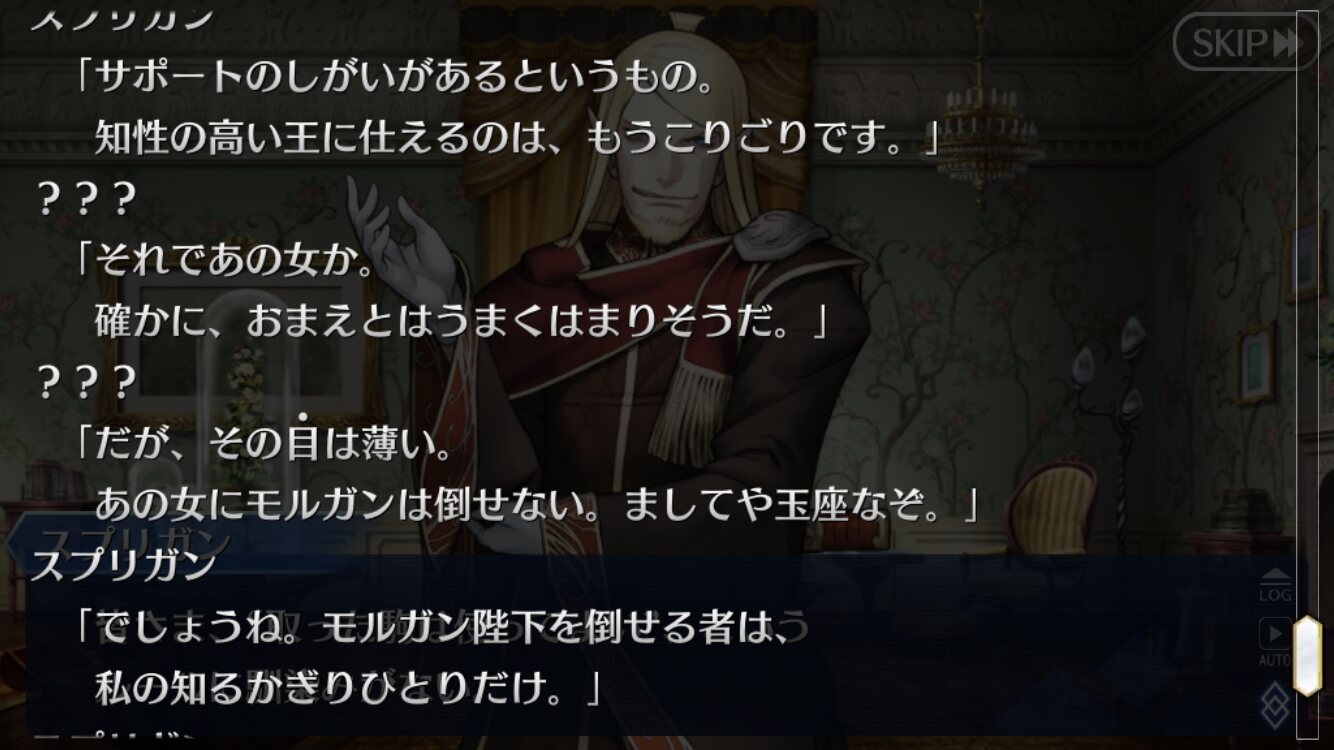Select the line でしょうね。モルガン陛下を倒せる者は
The width and height of the screenshot is (1334, 750).
click(441, 627)
